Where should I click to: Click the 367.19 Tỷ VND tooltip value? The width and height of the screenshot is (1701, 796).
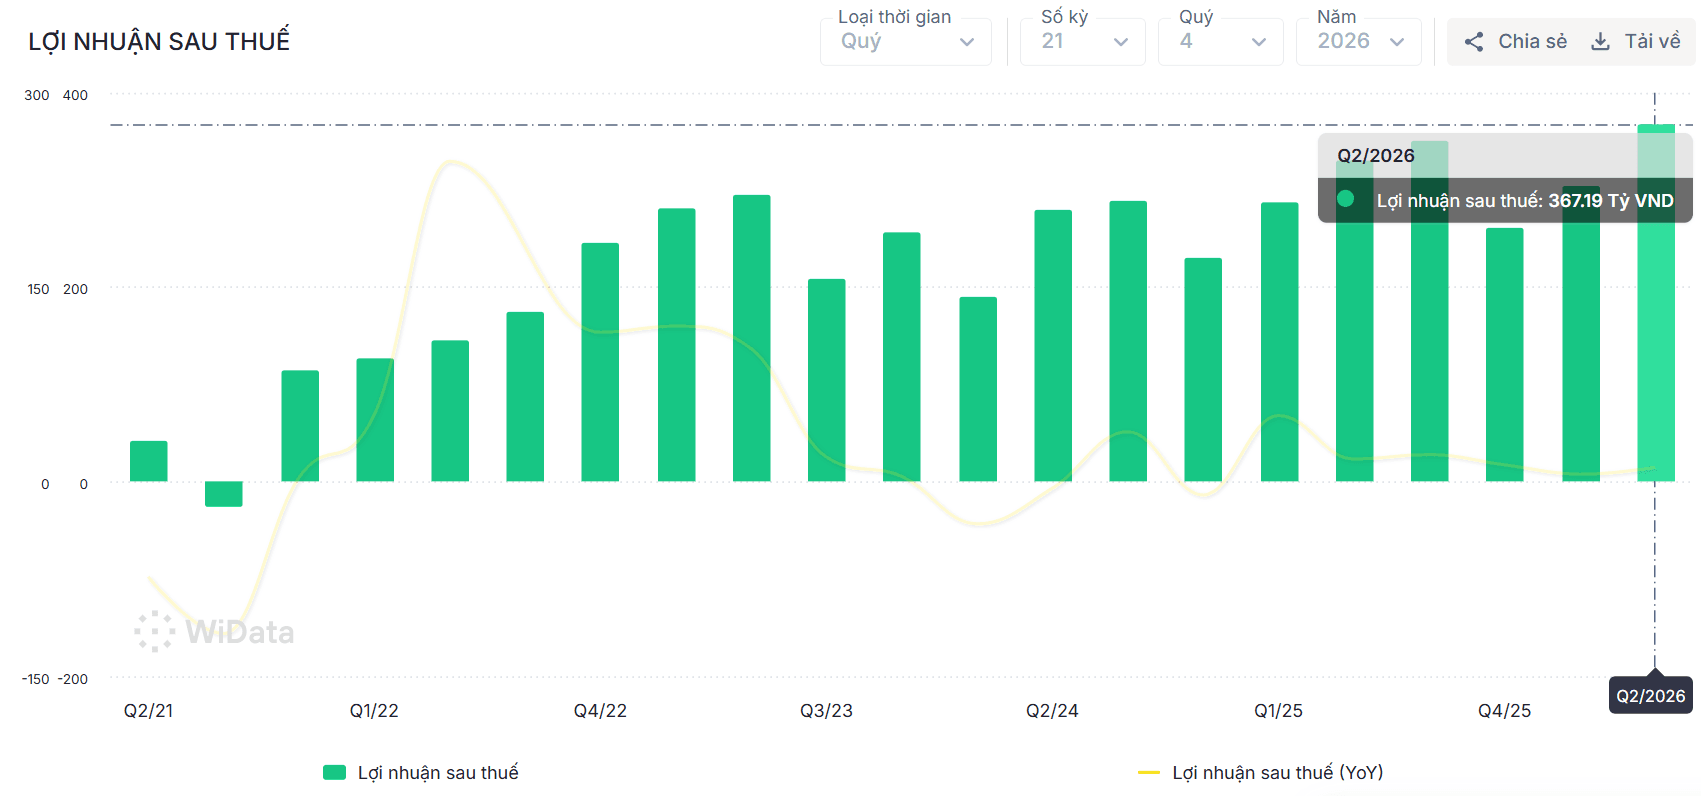pos(1611,201)
